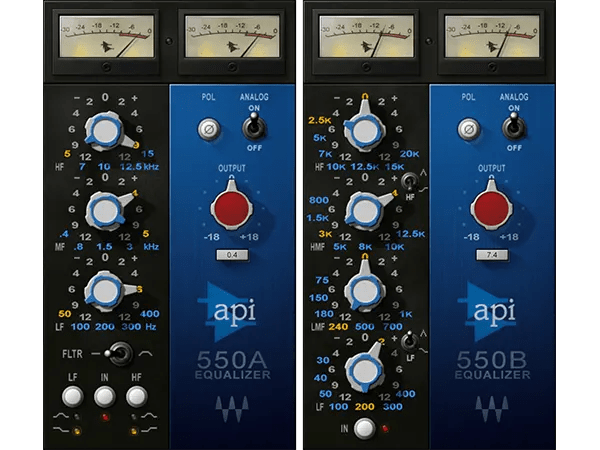Click the 550B red OUTPUT knob

(492, 209)
